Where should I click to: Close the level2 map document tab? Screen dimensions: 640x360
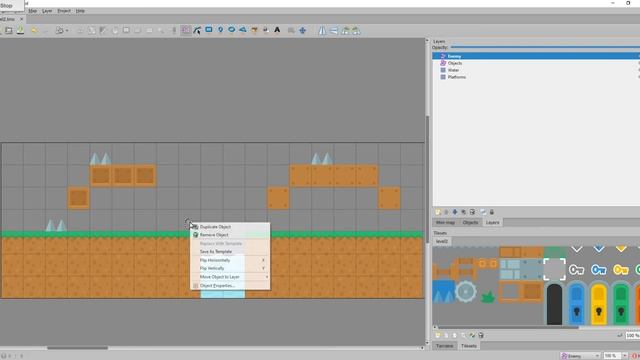tap(22, 19)
